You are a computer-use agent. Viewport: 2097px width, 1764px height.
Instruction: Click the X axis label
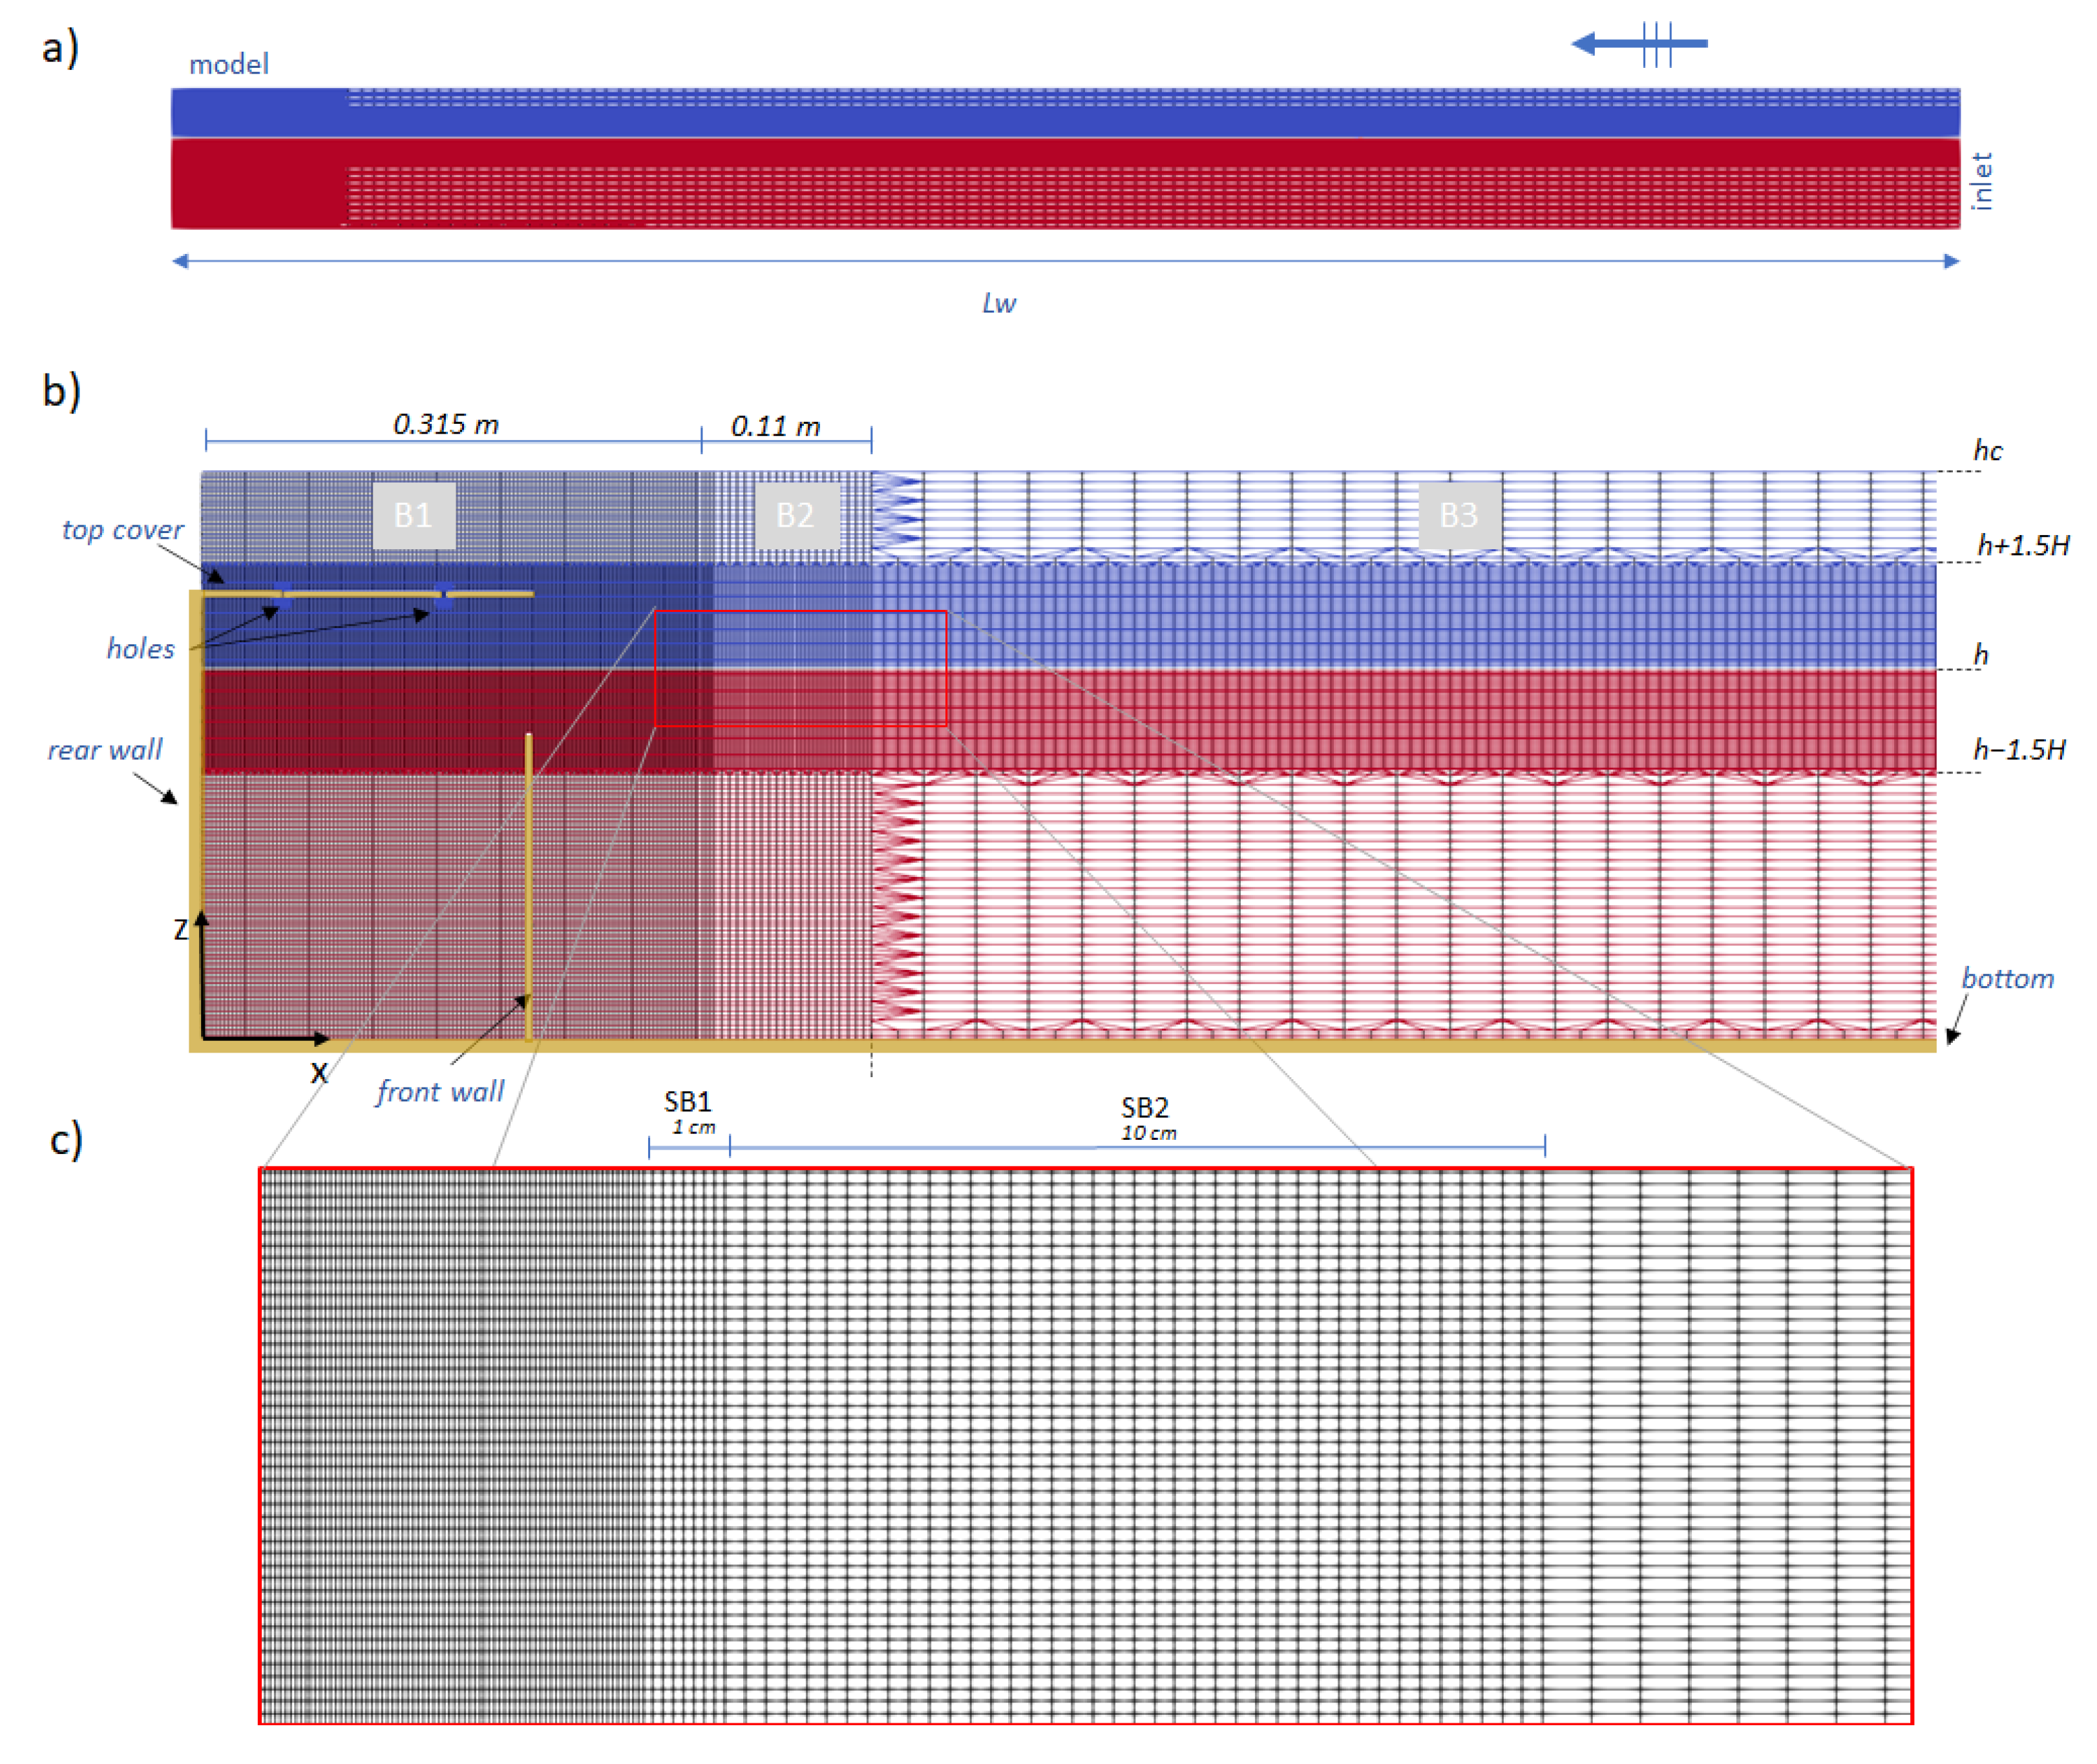coord(319,1073)
